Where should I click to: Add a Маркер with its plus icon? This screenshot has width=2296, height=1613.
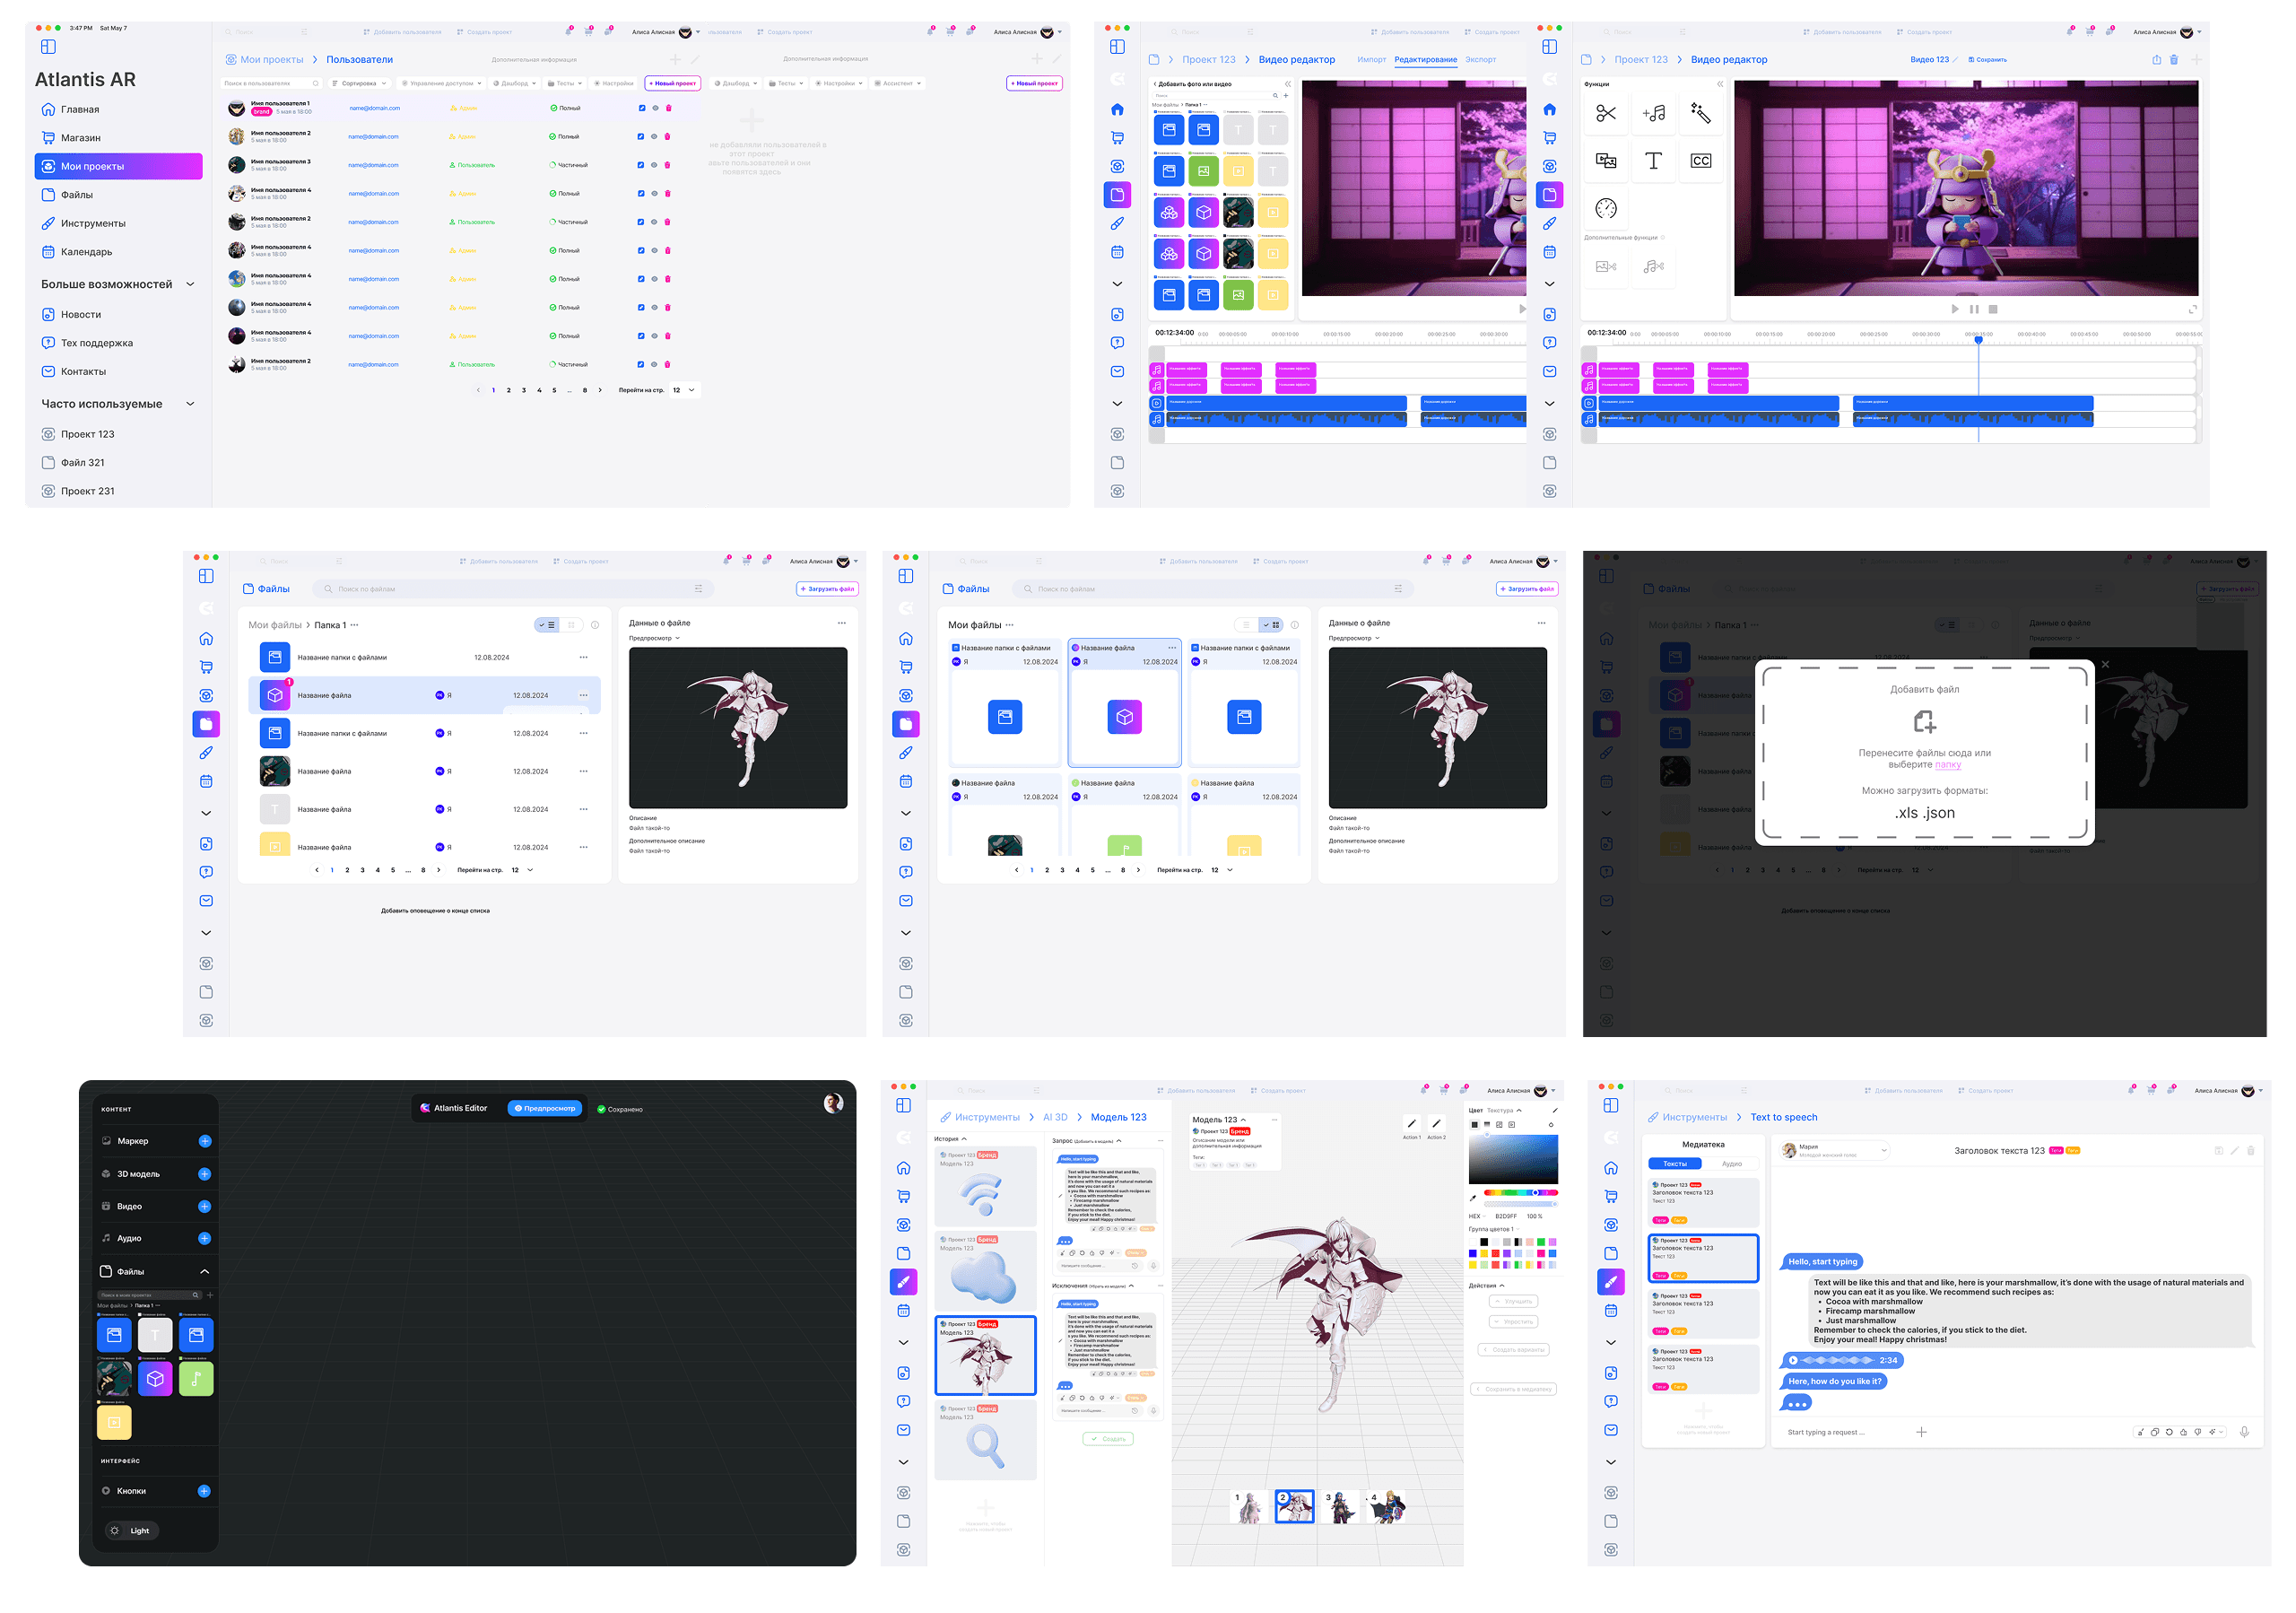205,1141
